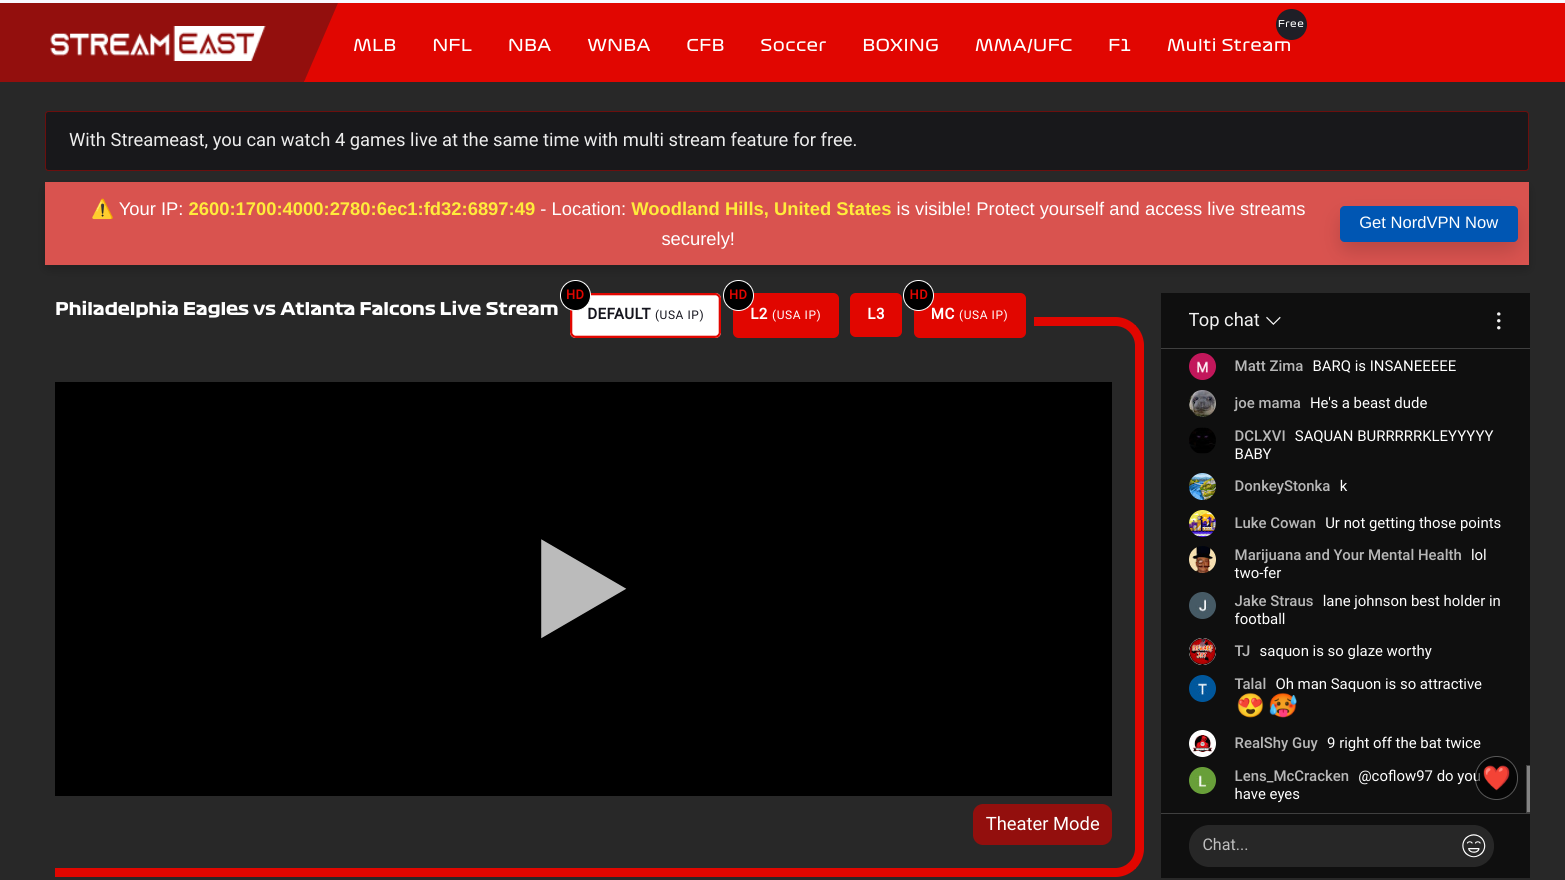Select the DEFAULT (USA IP) stream source

(645, 315)
